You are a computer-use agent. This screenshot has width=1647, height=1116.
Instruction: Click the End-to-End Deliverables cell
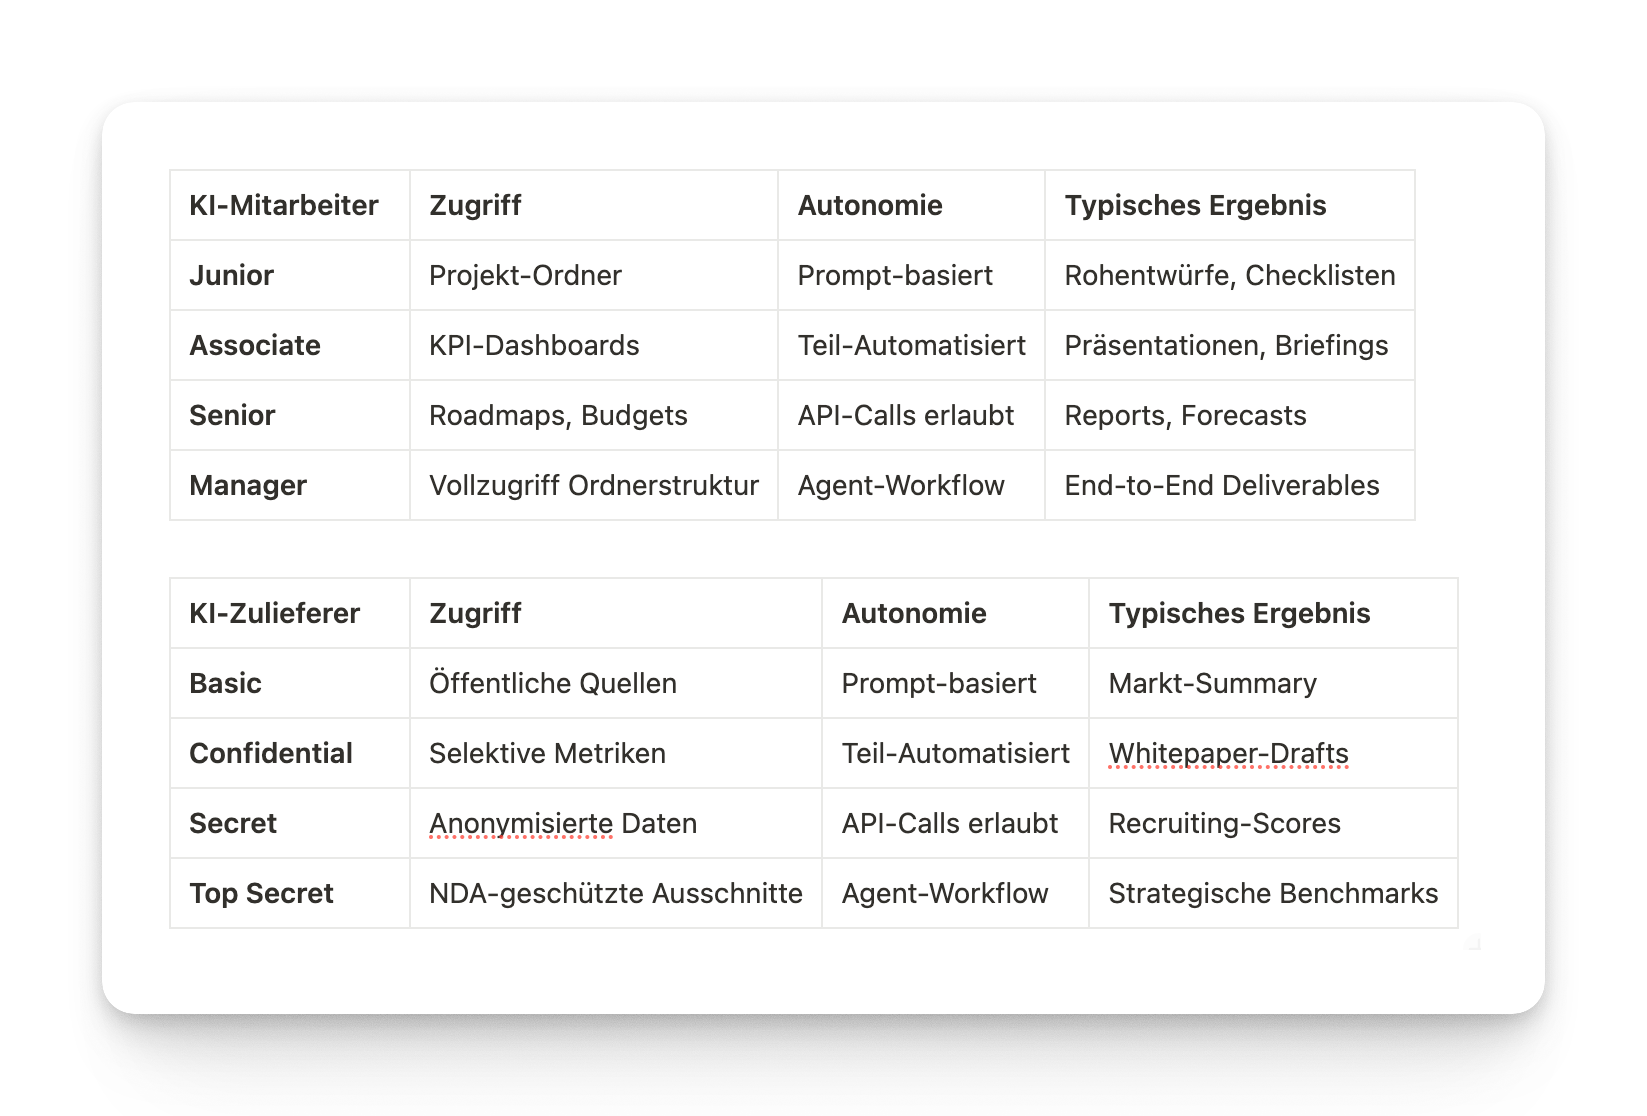pos(1230,485)
